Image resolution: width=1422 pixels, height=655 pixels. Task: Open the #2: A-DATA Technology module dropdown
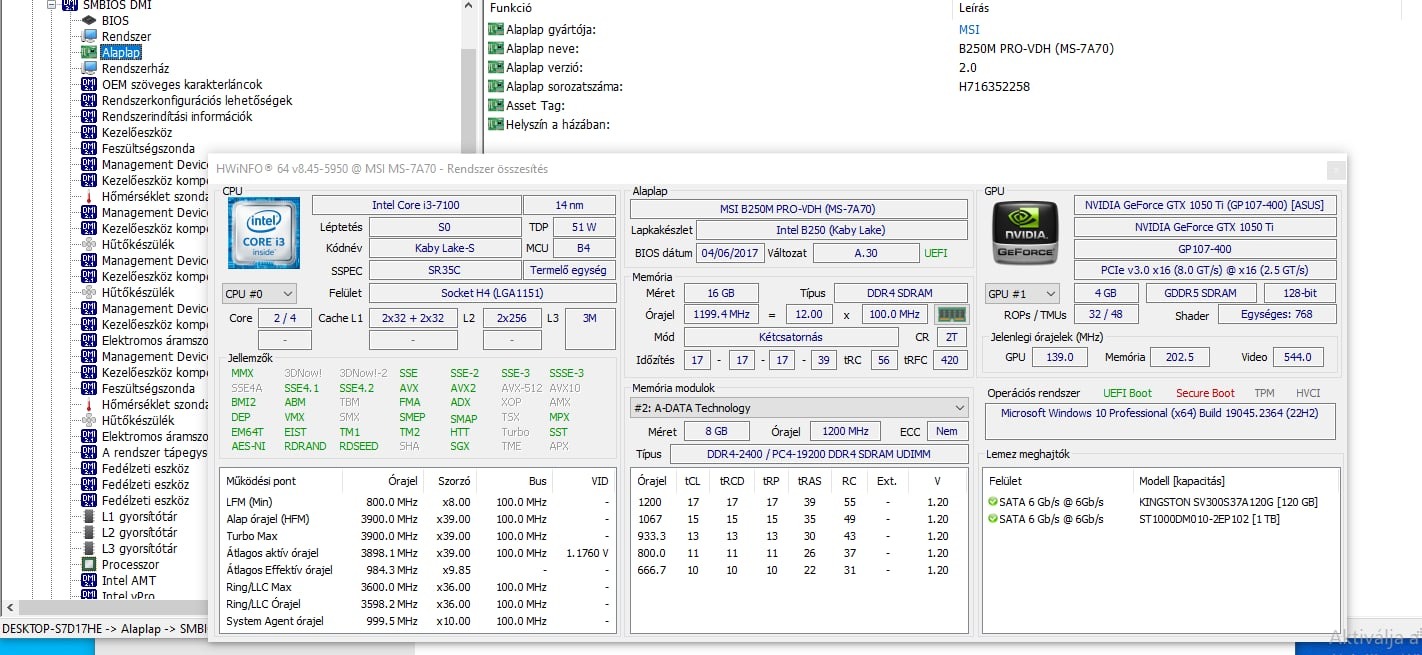[799, 408]
